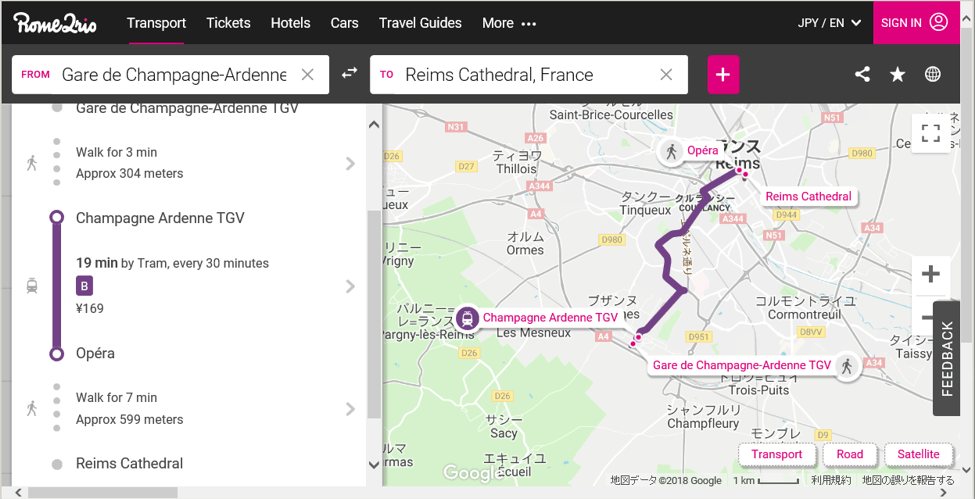Click page scrollbar down arrow at right
Screen dimensions: 975x499
(967, 470)
